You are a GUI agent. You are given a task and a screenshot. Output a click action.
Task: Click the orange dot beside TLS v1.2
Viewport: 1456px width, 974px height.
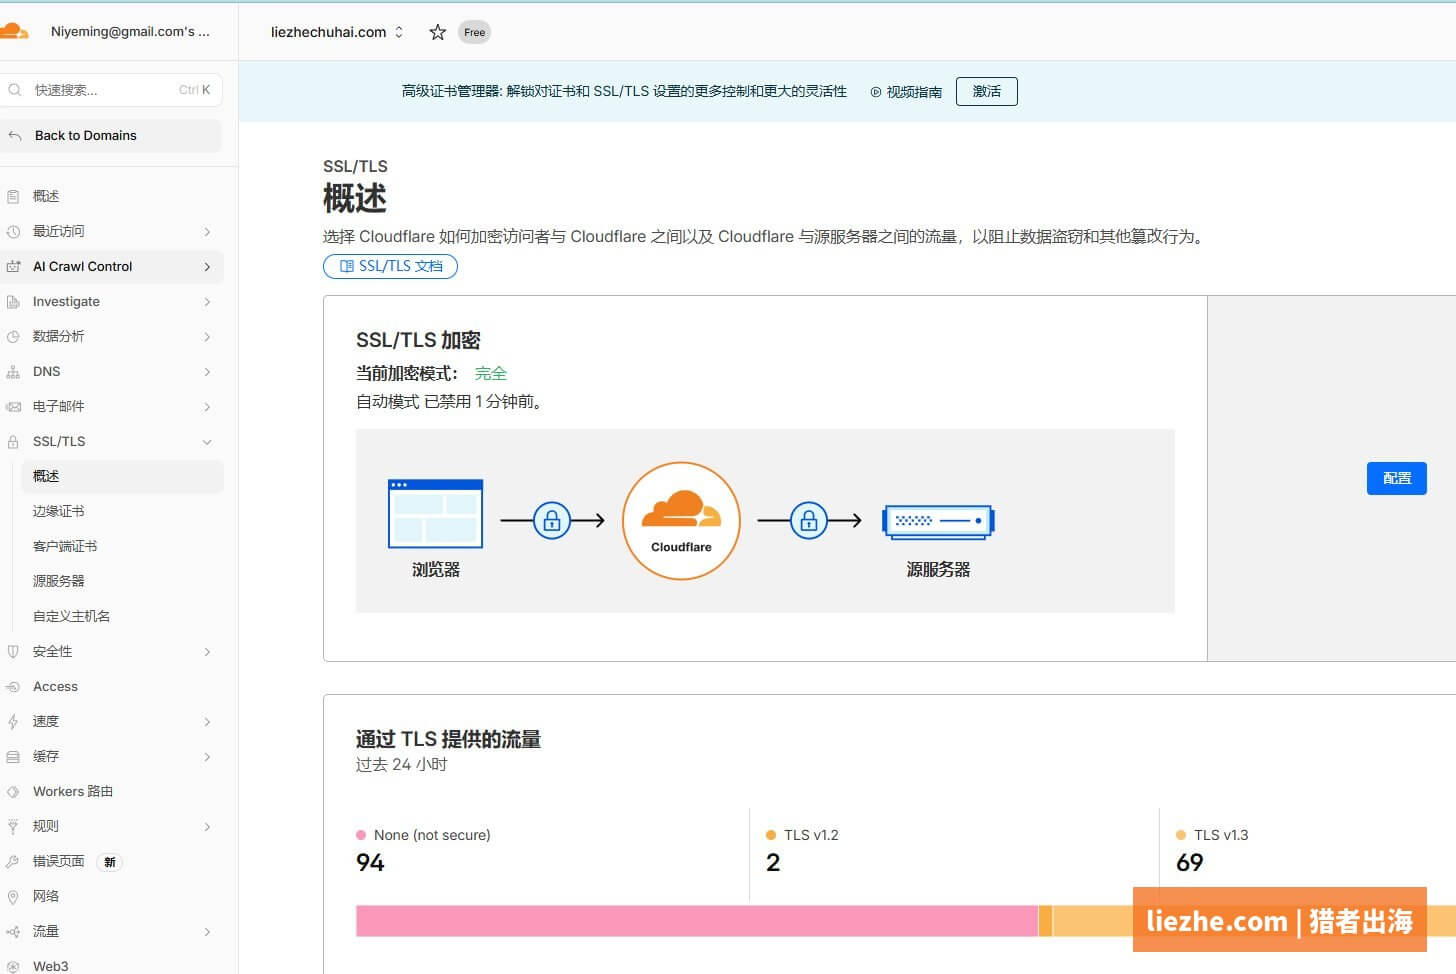(771, 835)
